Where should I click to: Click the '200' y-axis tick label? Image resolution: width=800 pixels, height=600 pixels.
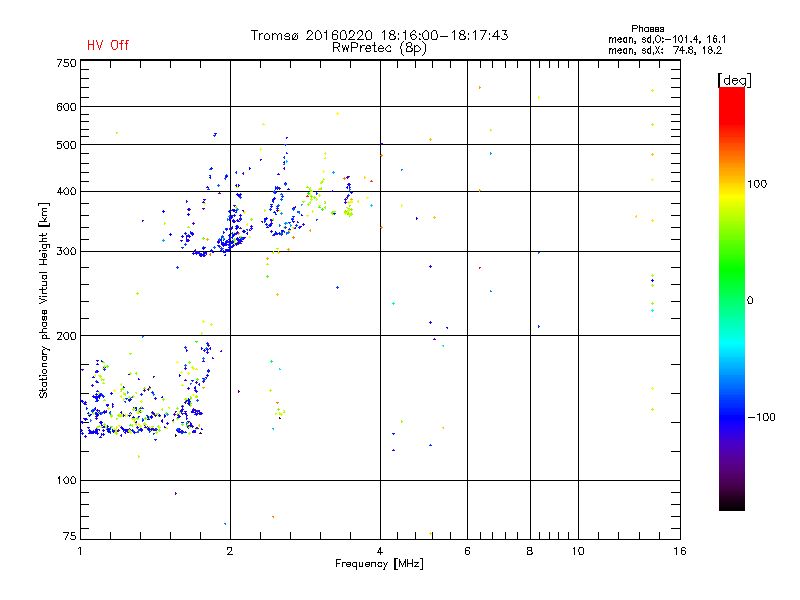(66, 336)
